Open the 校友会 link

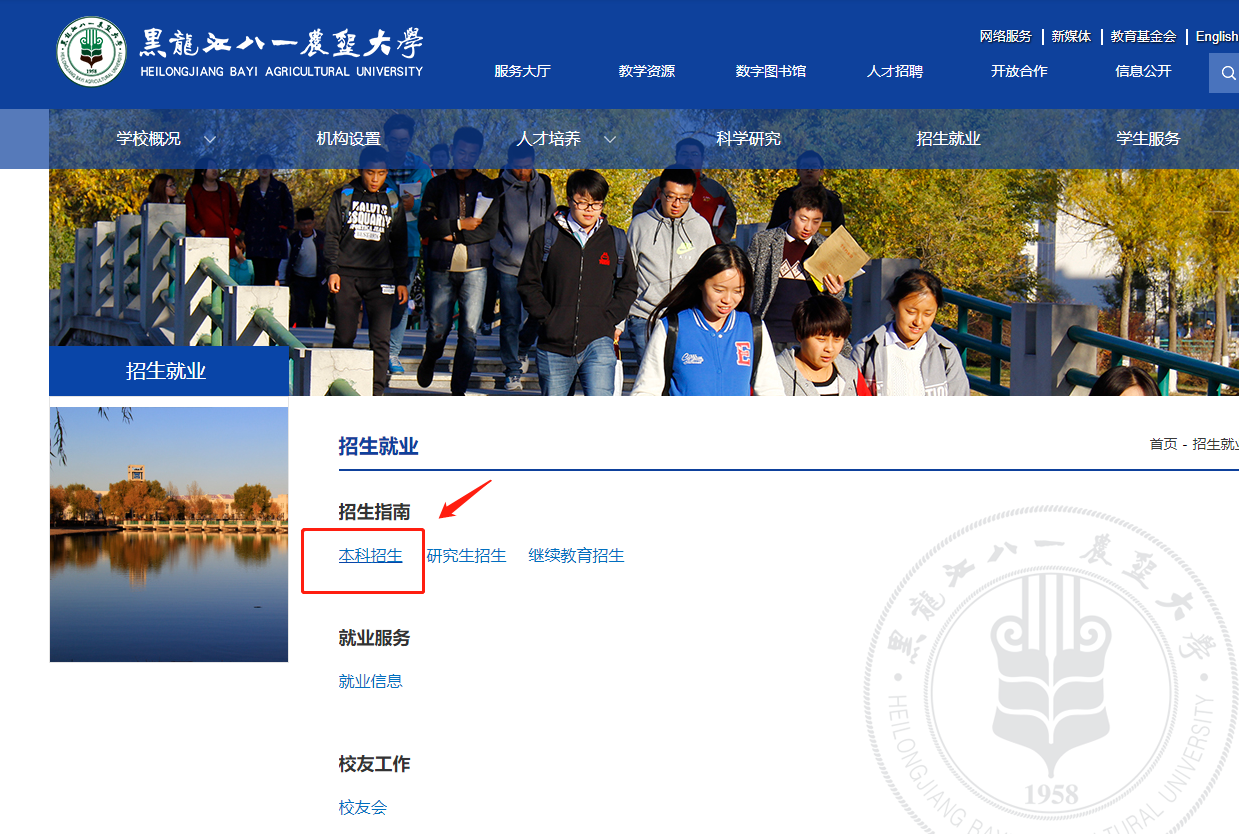click(363, 807)
